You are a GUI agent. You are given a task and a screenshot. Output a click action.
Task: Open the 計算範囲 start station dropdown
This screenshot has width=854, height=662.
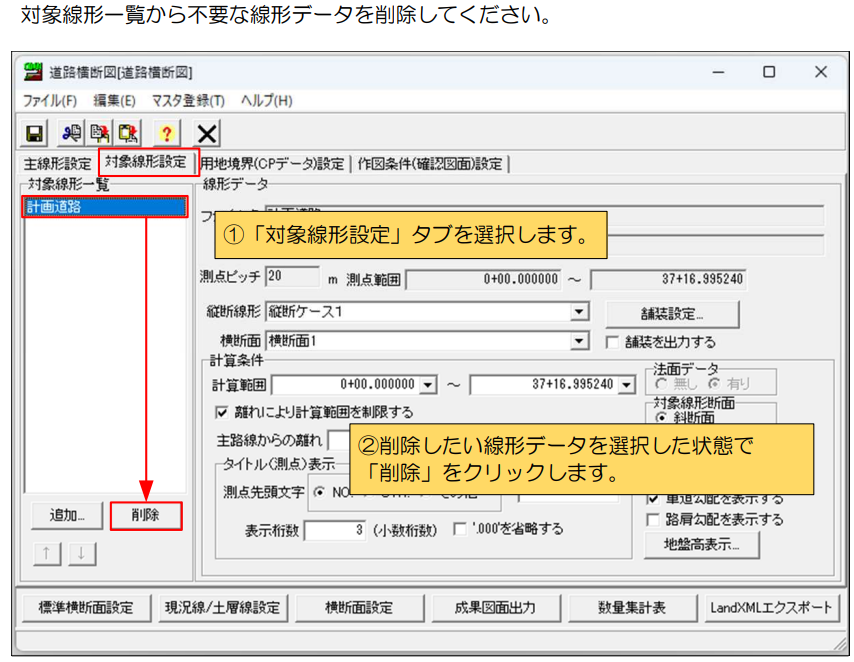pos(428,385)
